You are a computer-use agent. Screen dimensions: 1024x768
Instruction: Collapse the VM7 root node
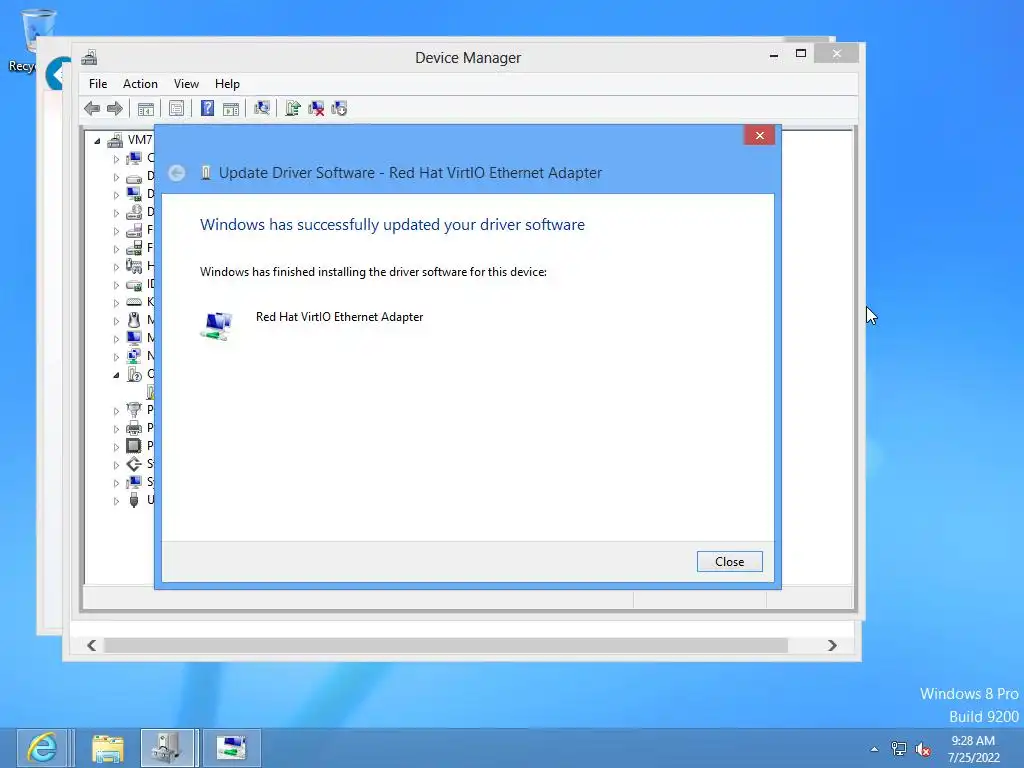click(x=97, y=140)
